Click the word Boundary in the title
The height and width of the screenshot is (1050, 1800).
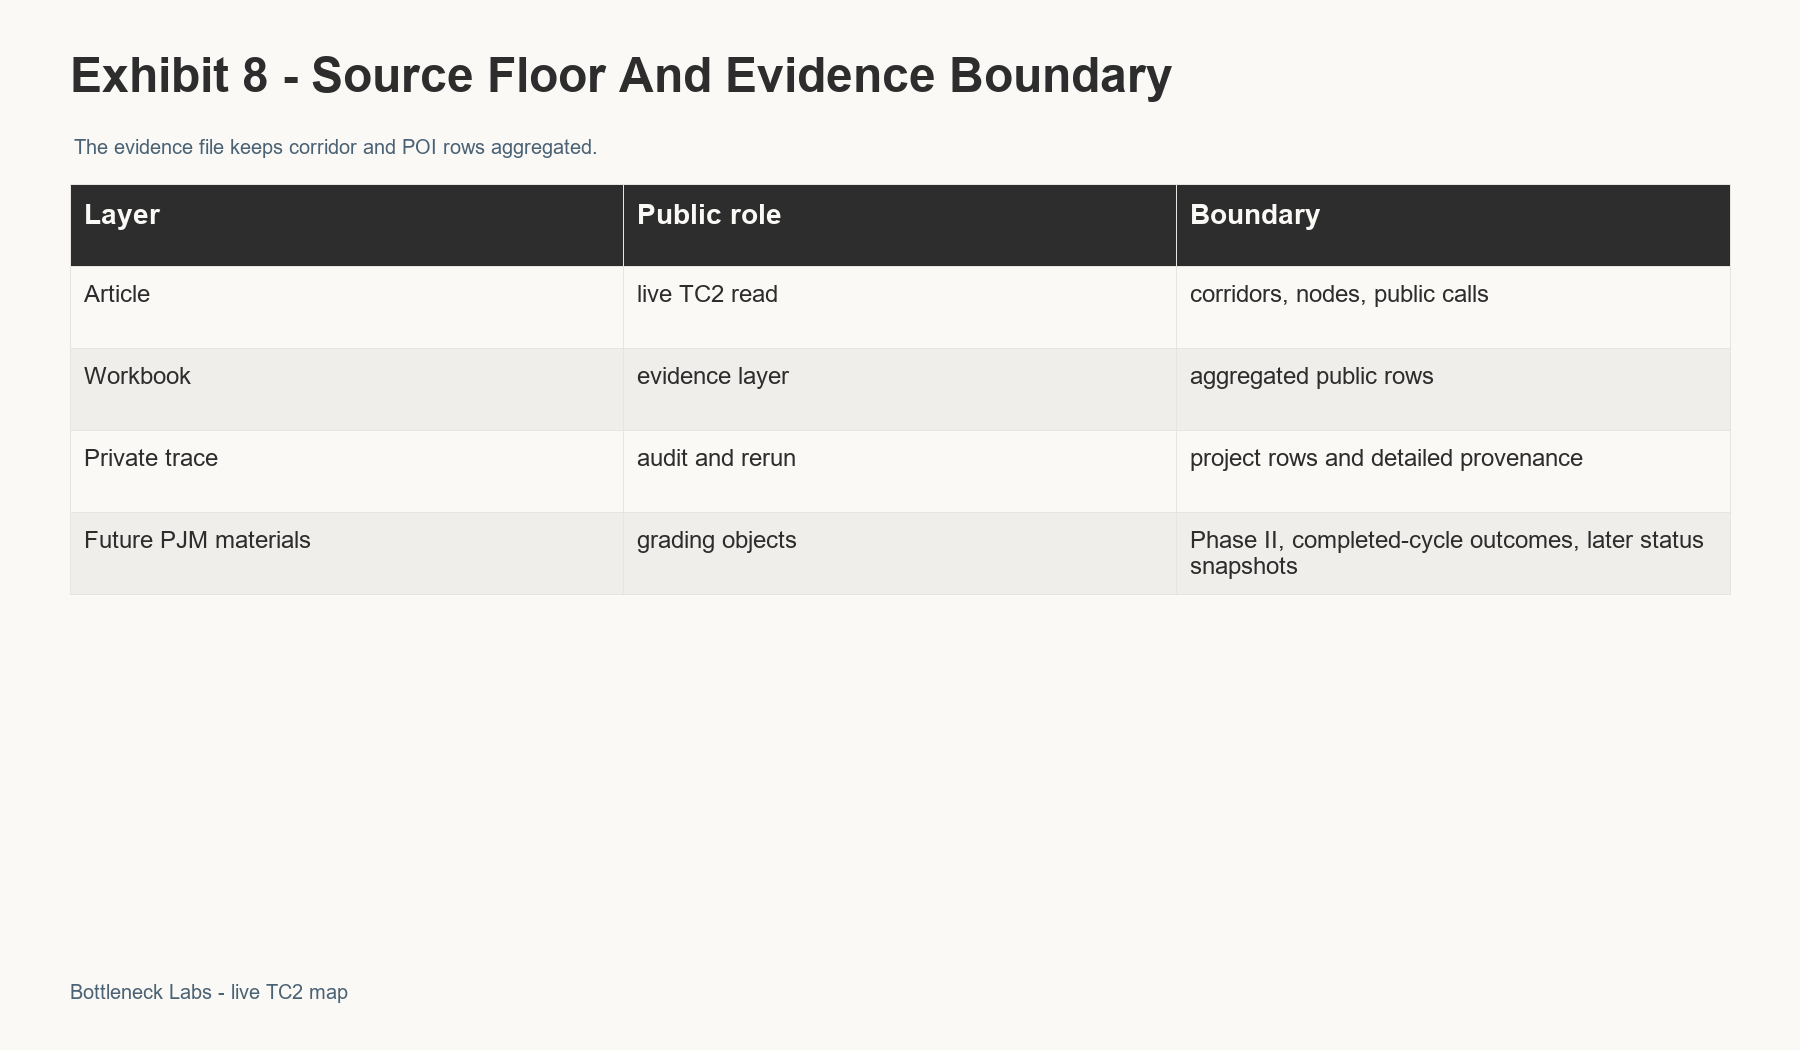[x=1060, y=76]
